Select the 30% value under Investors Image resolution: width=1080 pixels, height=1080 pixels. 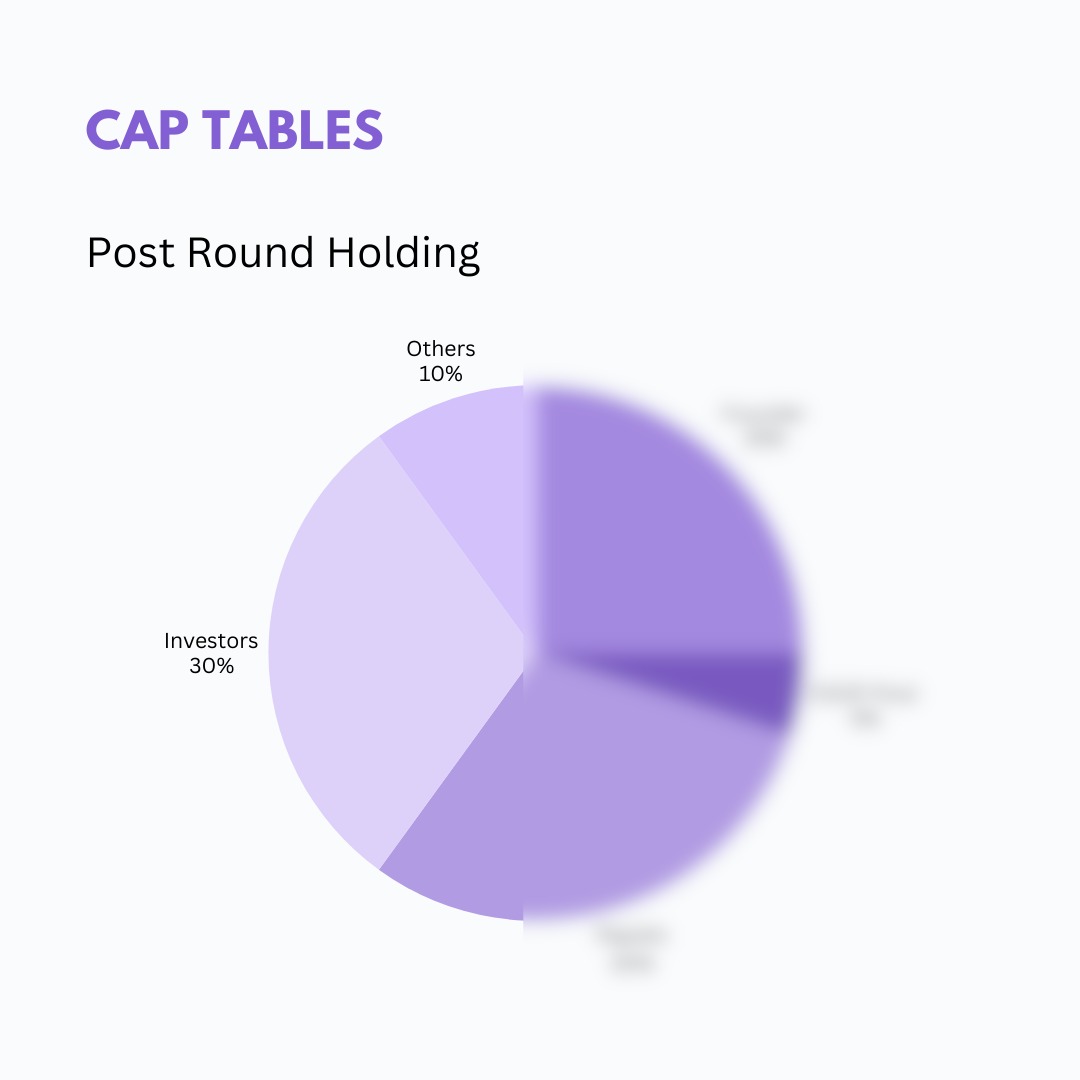click(211, 666)
